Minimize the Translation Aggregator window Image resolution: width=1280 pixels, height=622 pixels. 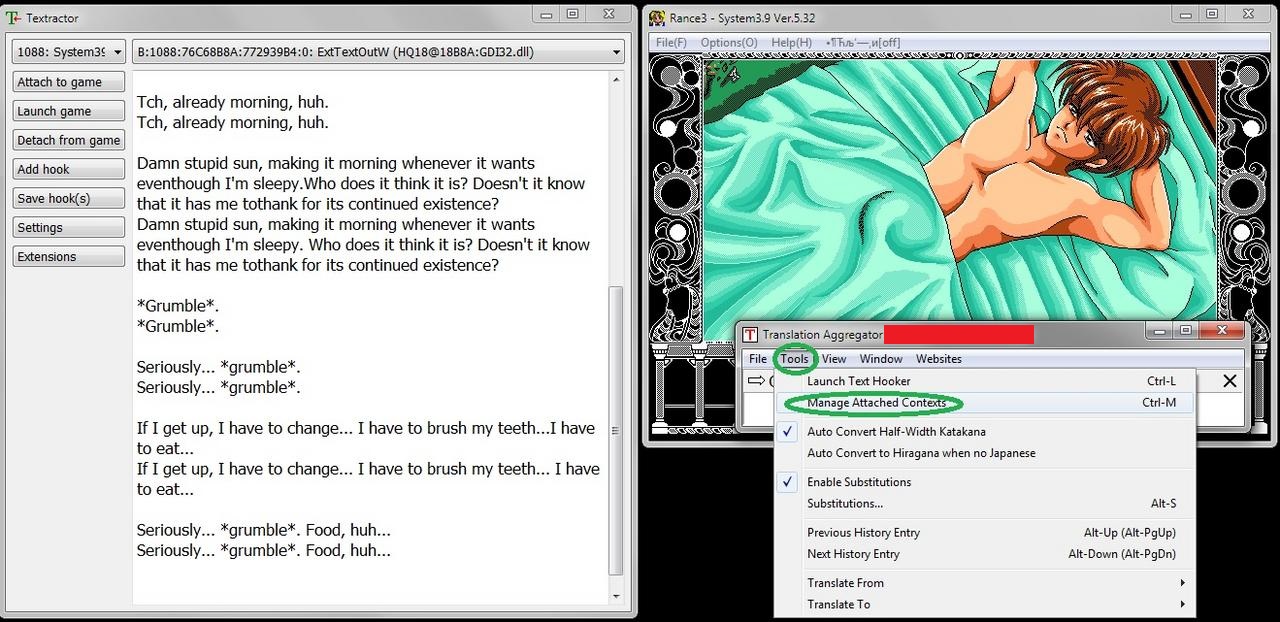point(1158,330)
